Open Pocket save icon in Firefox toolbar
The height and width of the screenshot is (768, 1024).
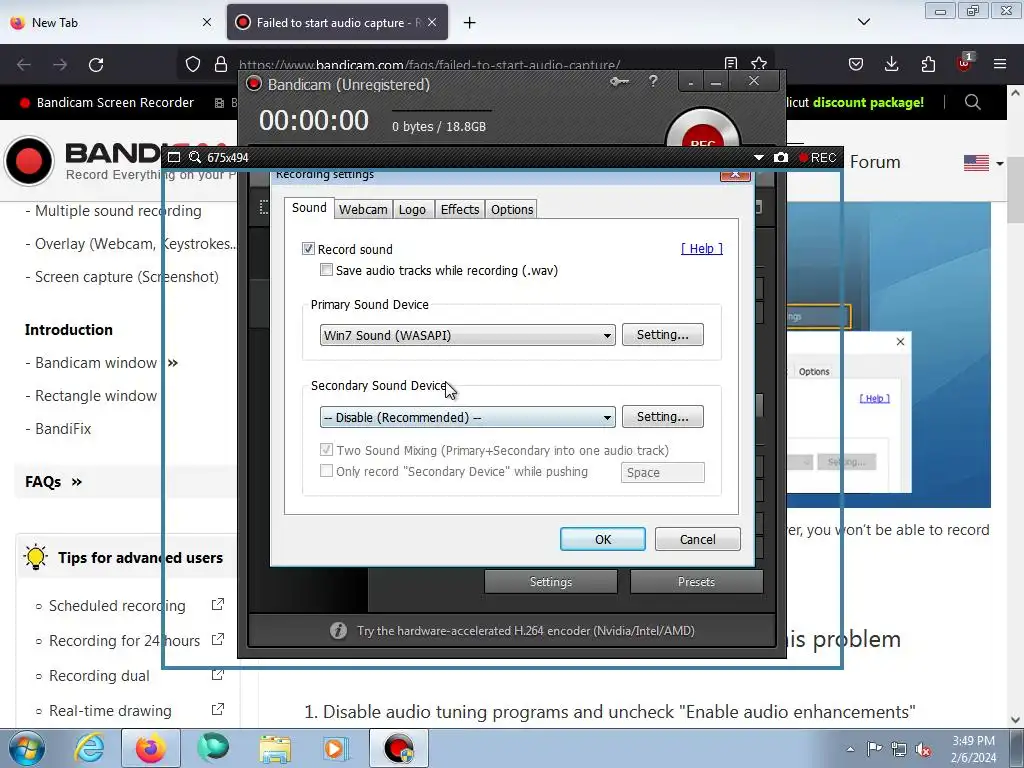(856, 64)
